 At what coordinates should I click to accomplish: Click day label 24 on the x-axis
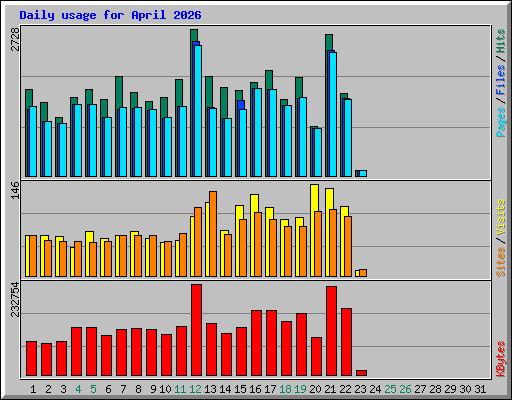375,389
